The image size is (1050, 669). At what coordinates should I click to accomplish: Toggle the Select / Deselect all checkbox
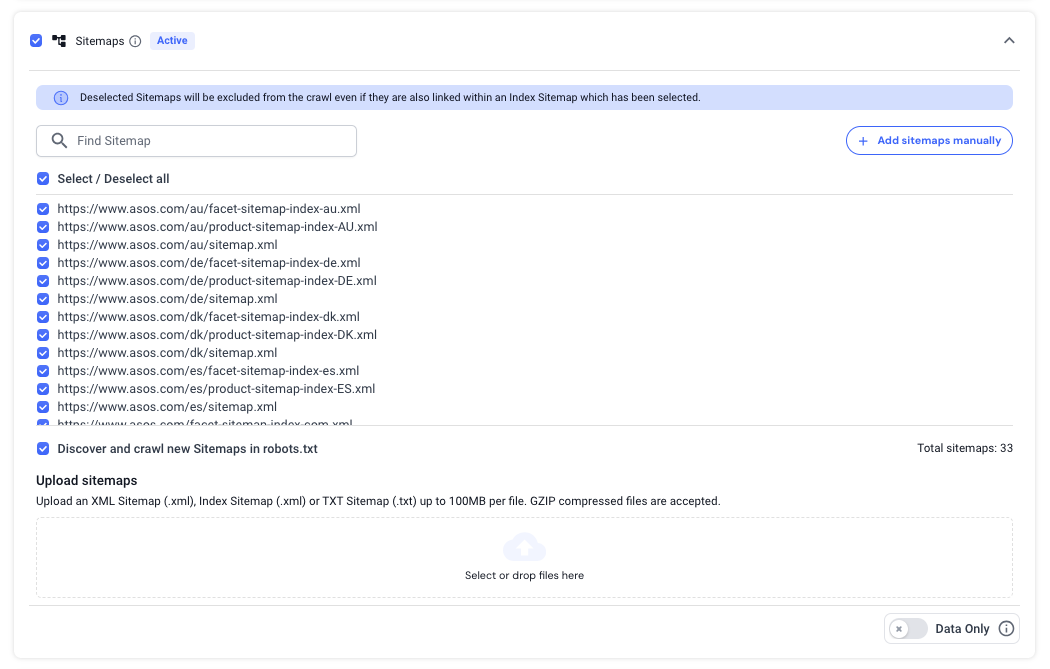(x=43, y=179)
